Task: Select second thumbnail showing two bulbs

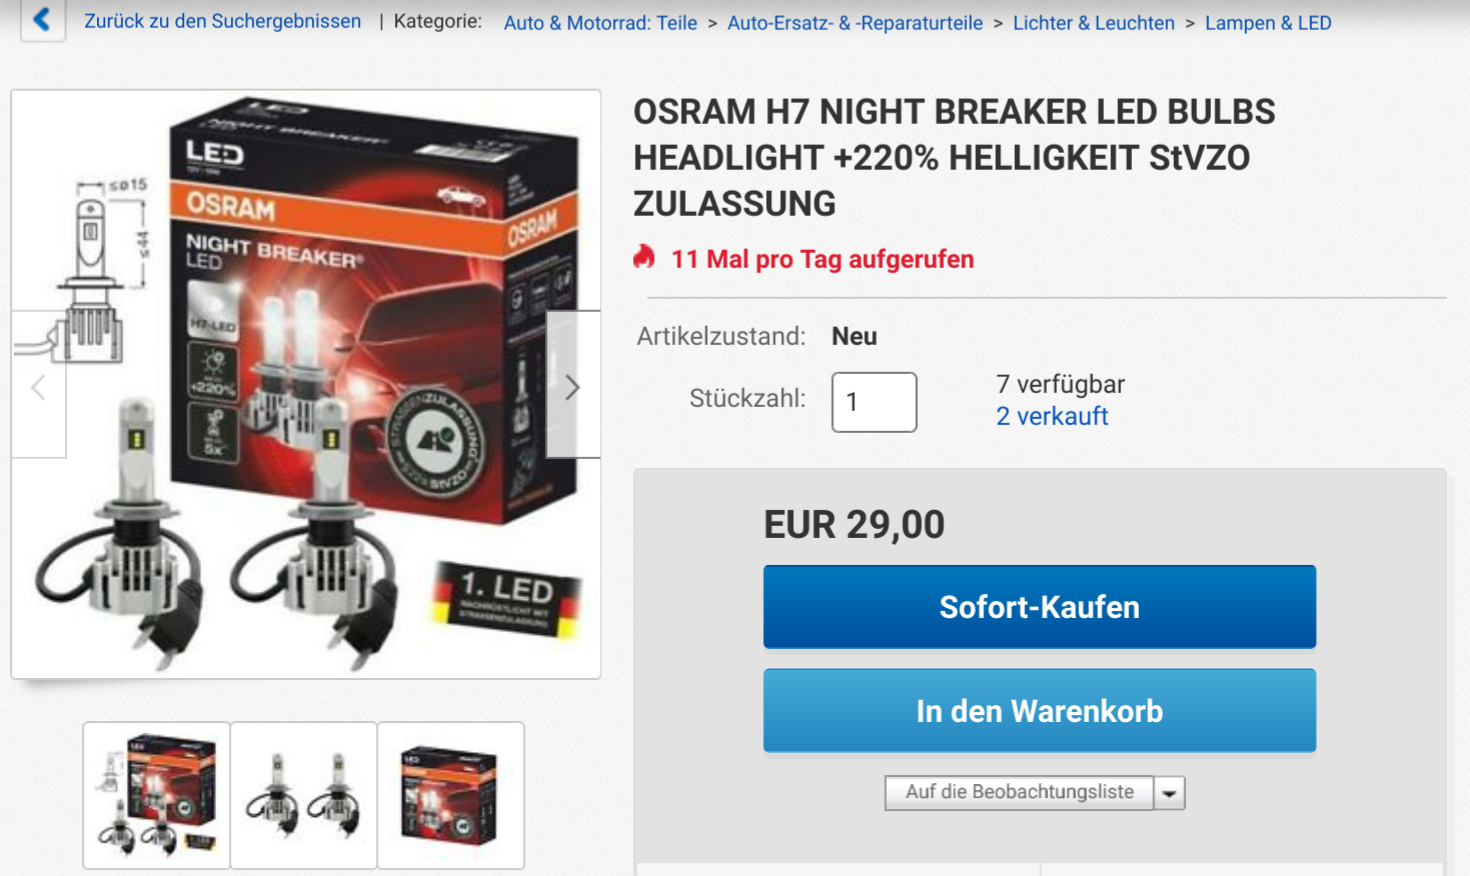Action: (x=304, y=795)
